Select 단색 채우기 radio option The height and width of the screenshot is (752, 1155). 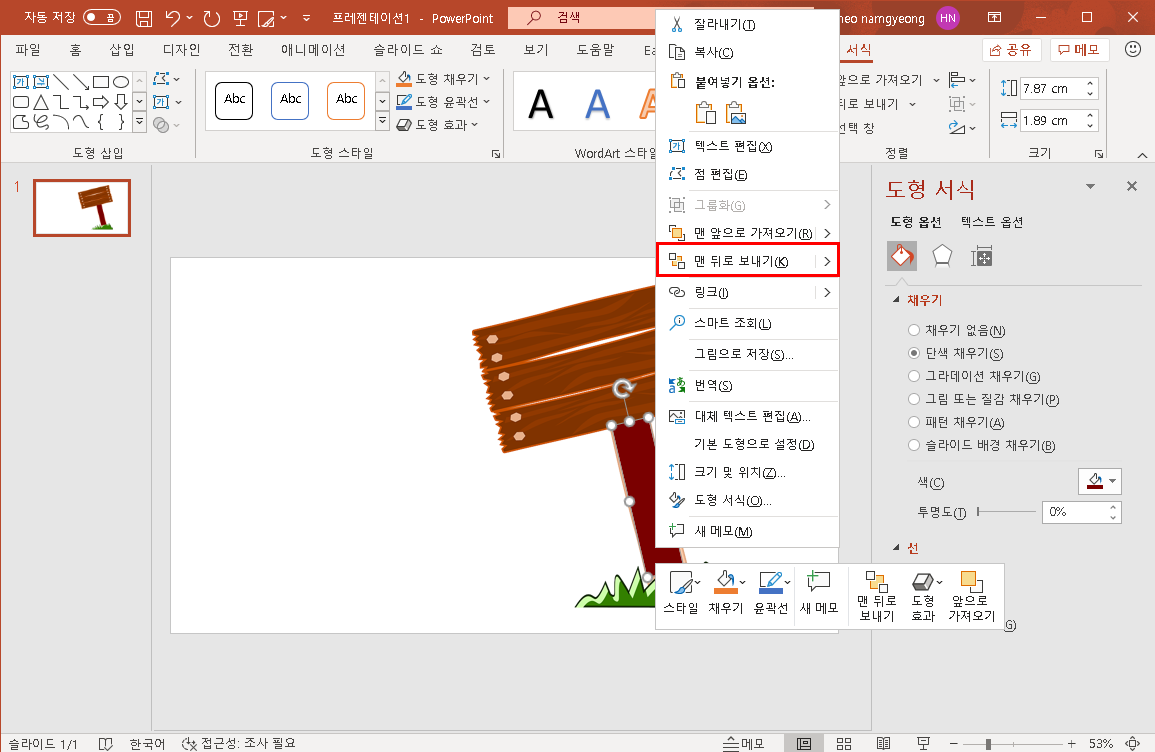[914, 353]
